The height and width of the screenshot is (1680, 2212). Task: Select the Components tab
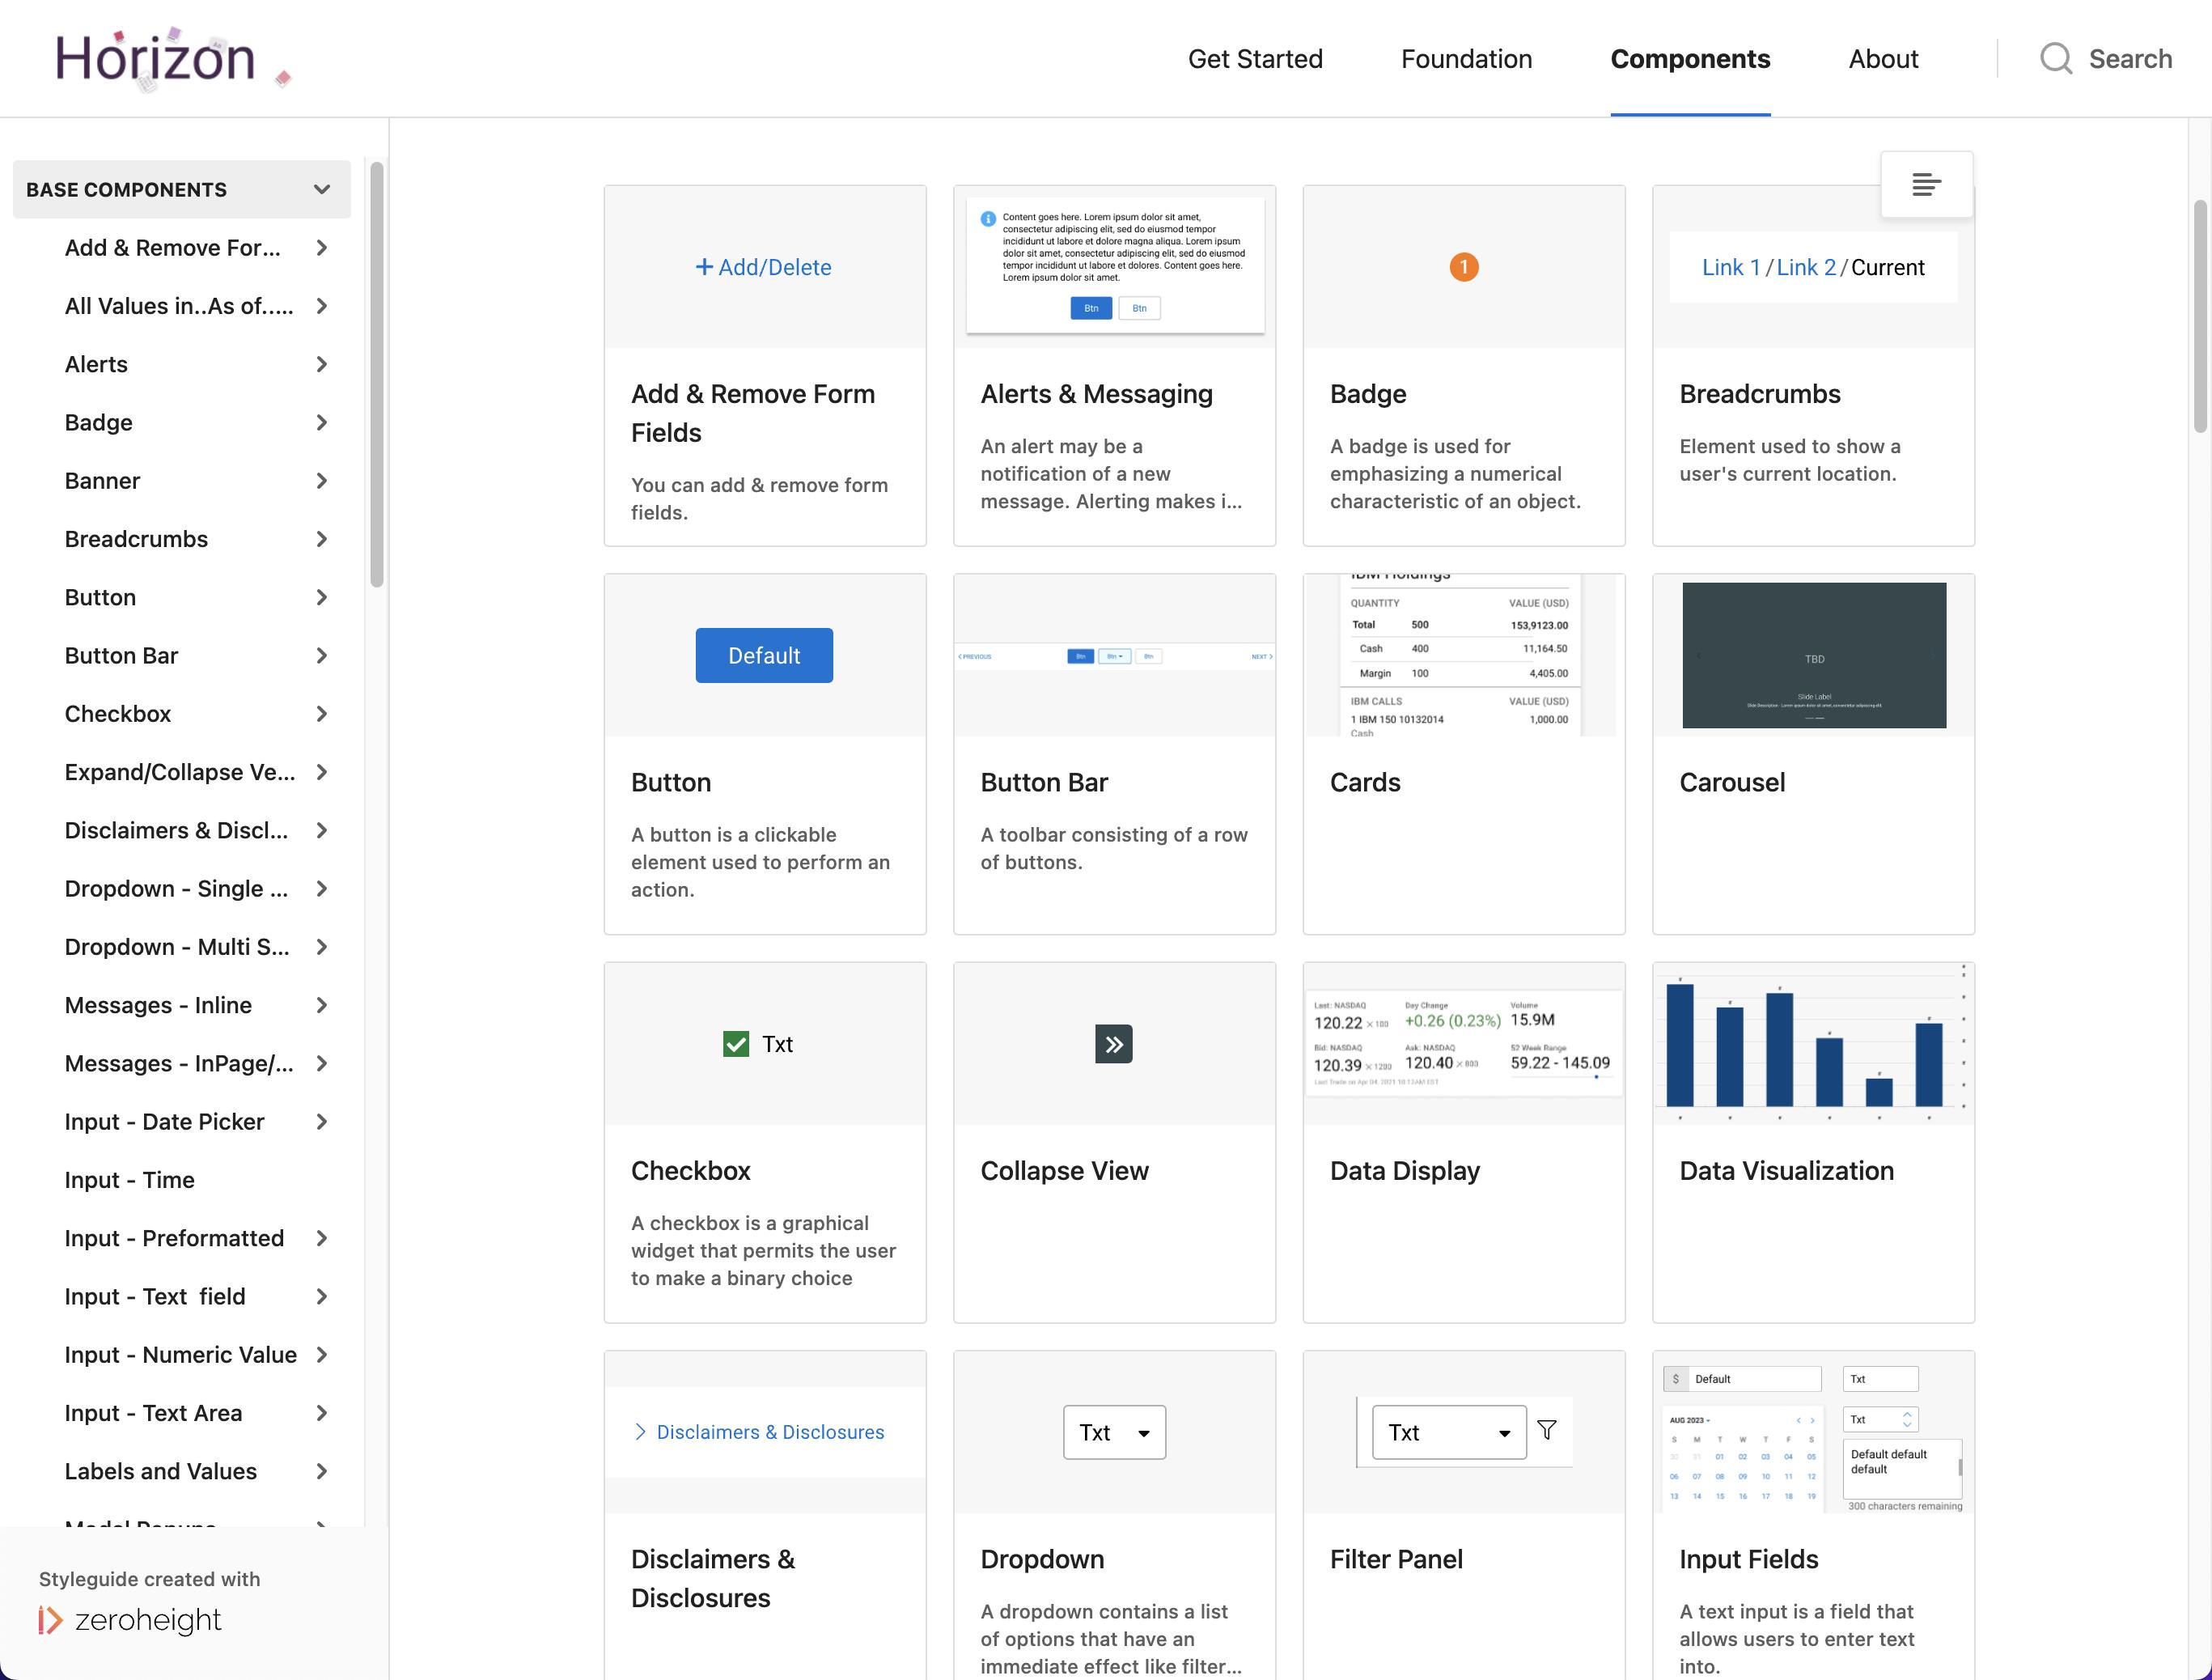click(1690, 59)
